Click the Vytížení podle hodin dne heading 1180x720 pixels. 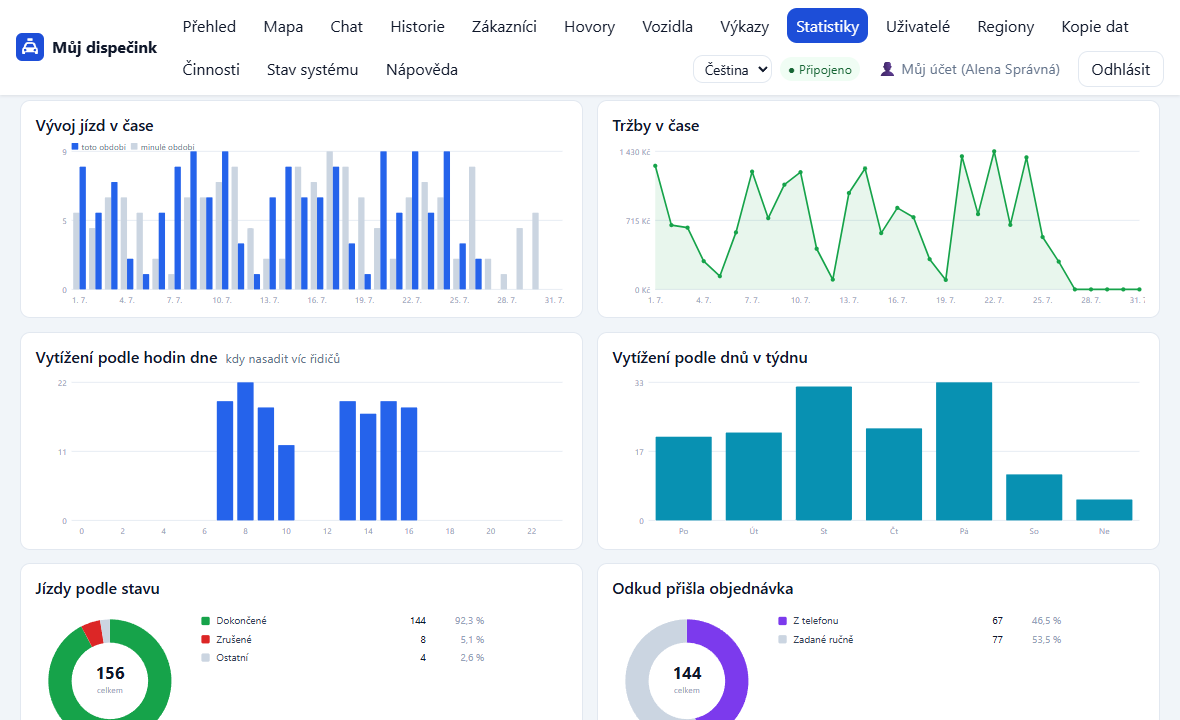(126, 357)
